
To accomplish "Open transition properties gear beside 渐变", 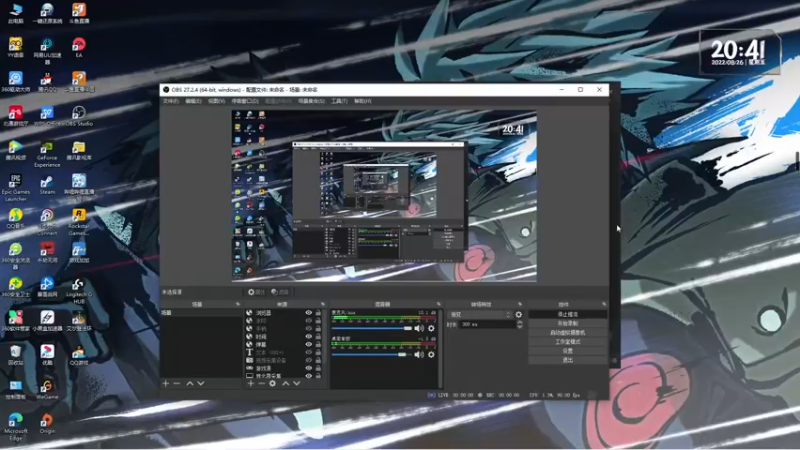I will click(x=518, y=315).
